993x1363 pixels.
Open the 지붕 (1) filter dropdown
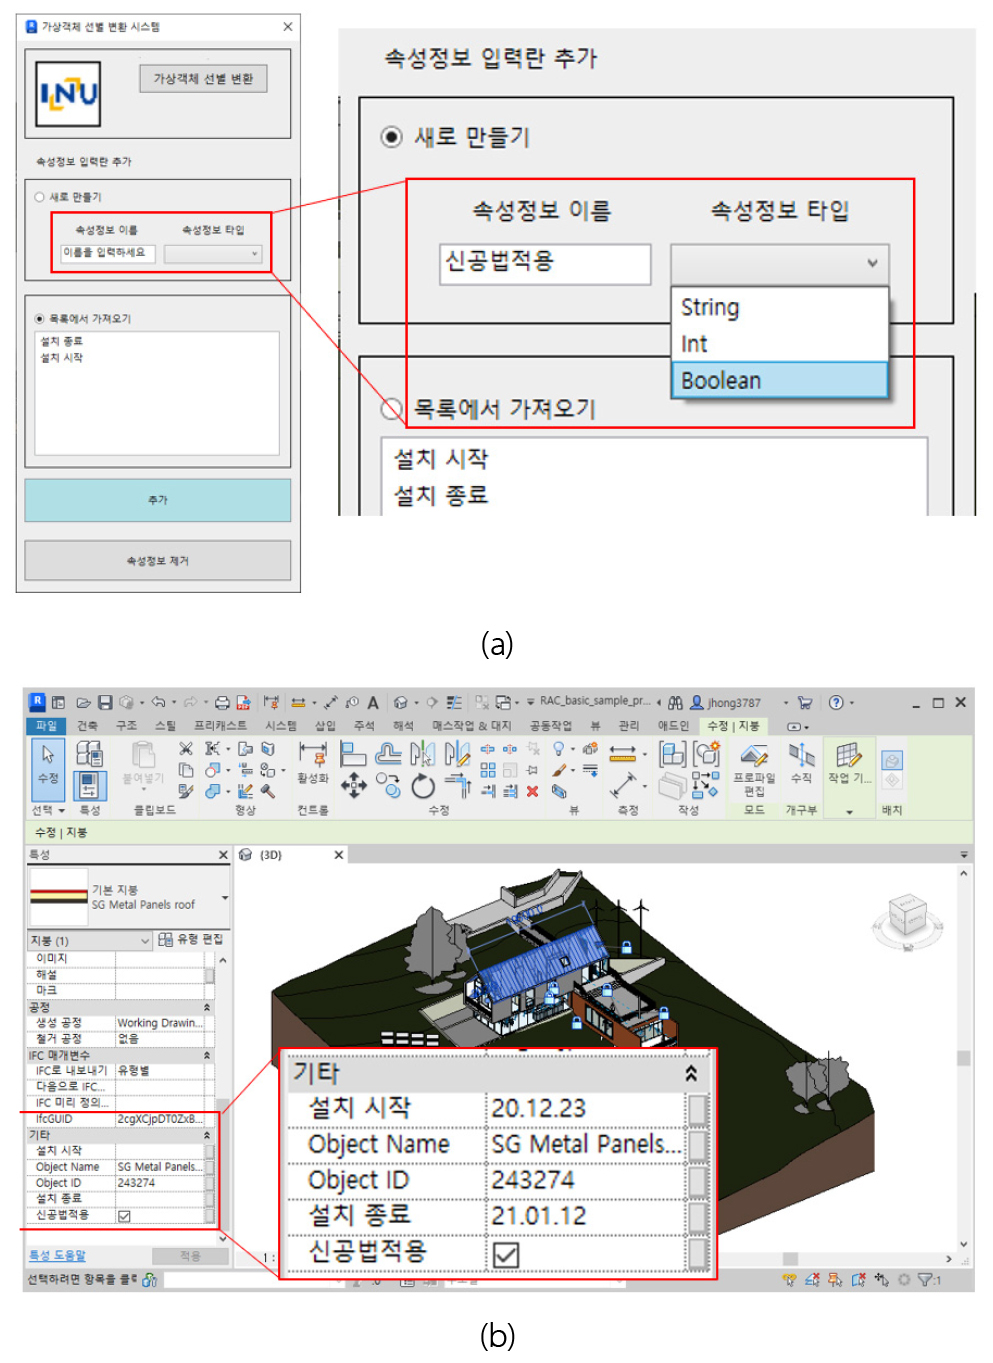(x=91, y=941)
